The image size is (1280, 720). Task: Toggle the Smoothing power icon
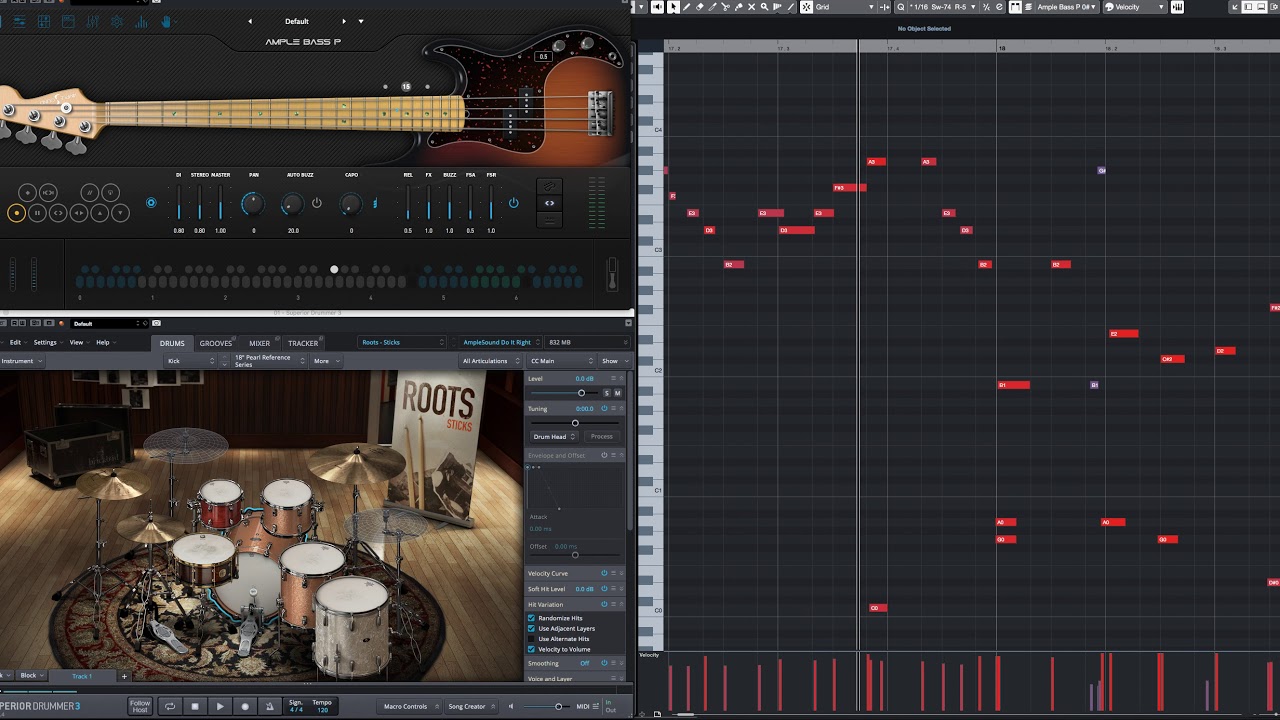tap(604, 663)
